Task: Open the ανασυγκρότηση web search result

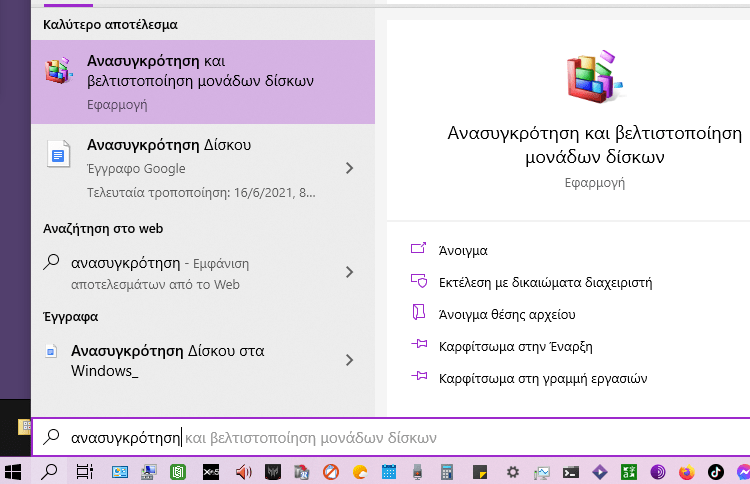Action: click(180, 272)
